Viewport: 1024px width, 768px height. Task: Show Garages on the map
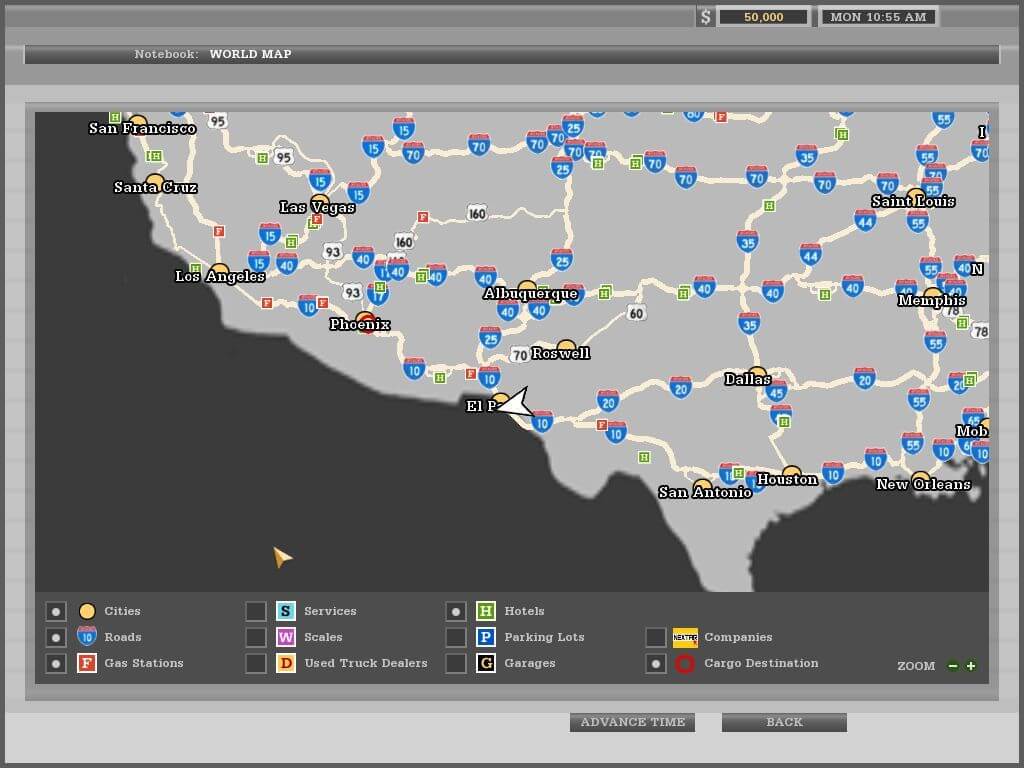[x=456, y=663]
